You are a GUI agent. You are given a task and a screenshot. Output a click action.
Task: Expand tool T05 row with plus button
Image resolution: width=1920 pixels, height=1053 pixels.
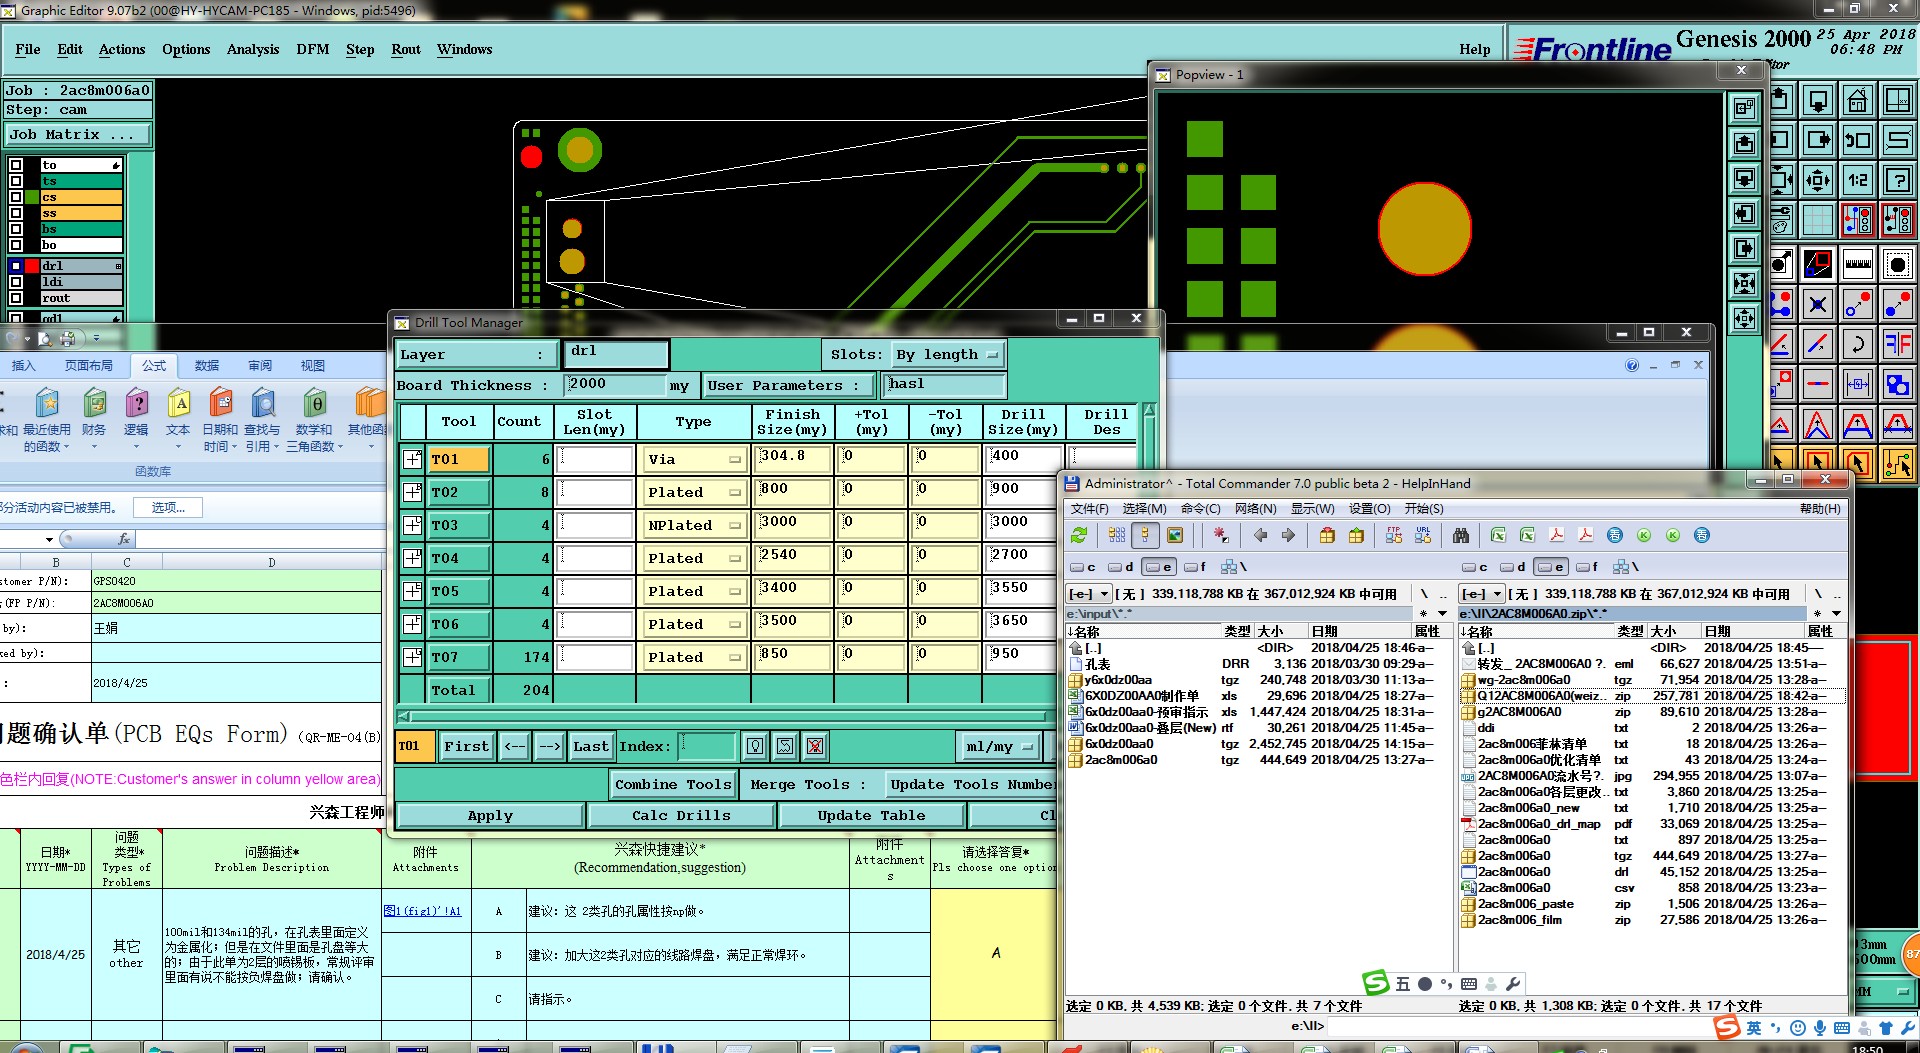click(412, 592)
